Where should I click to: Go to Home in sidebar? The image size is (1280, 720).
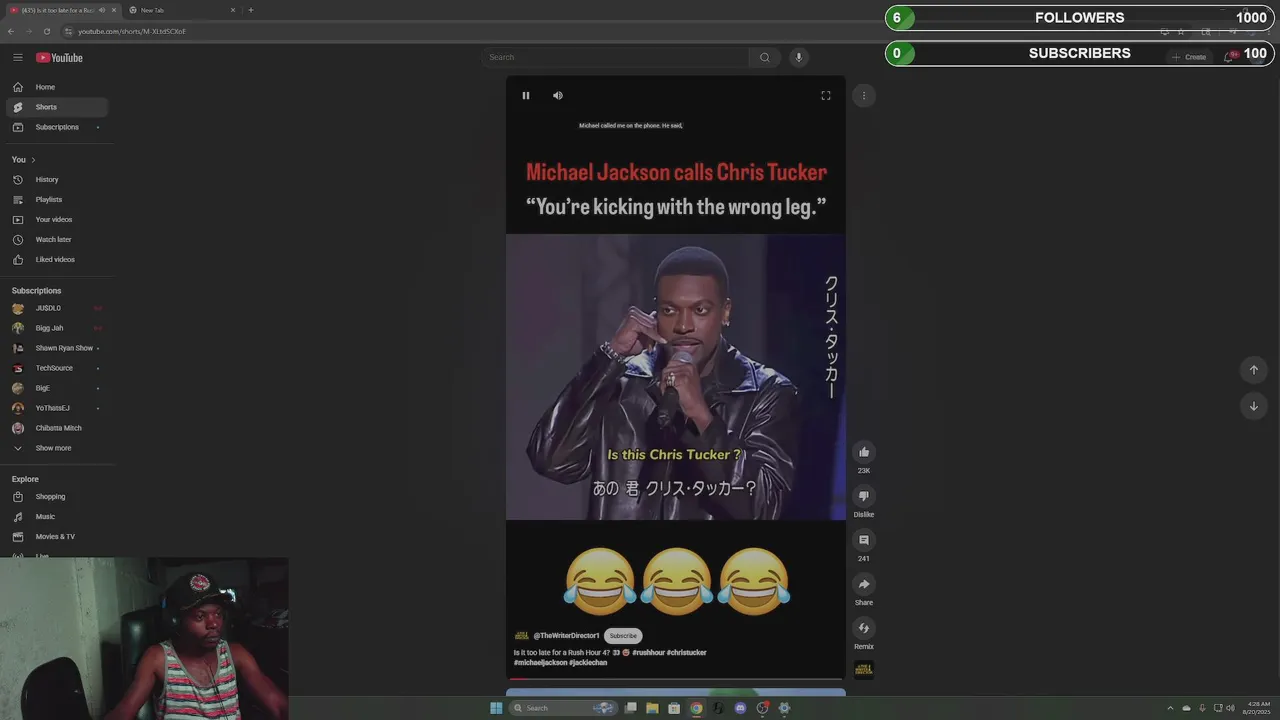point(57,87)
